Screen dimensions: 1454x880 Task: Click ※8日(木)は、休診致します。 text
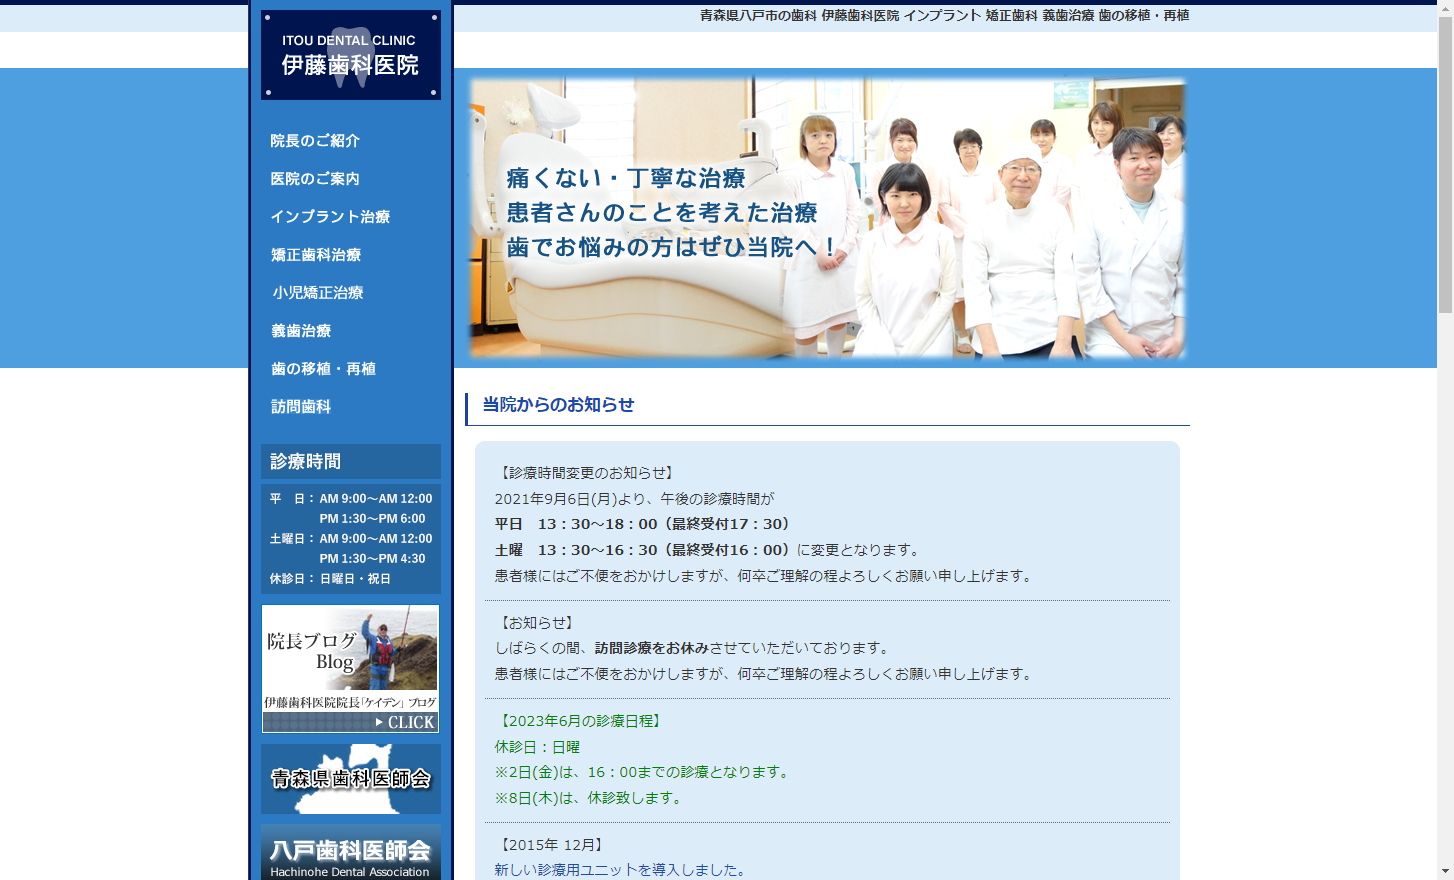click(x=591, y=798)
